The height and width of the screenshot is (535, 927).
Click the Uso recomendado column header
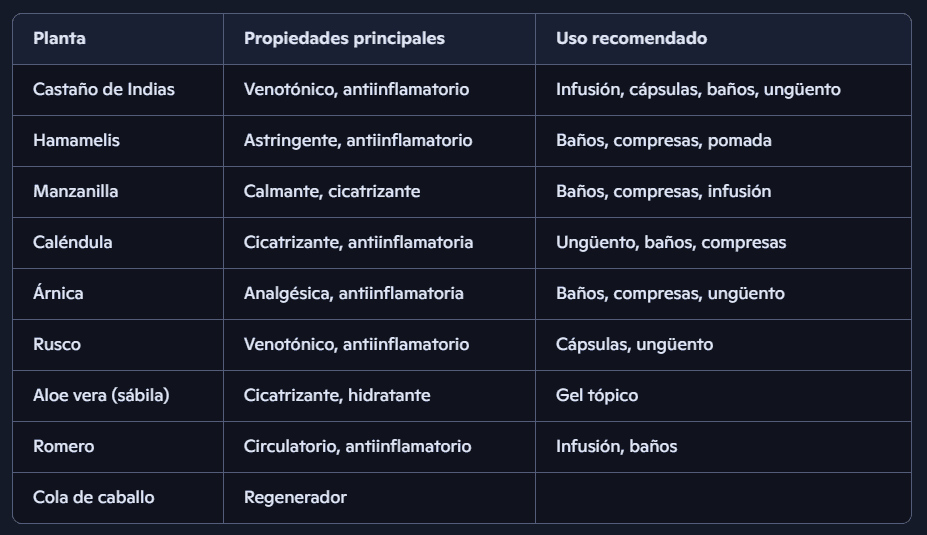pos(631,38)
